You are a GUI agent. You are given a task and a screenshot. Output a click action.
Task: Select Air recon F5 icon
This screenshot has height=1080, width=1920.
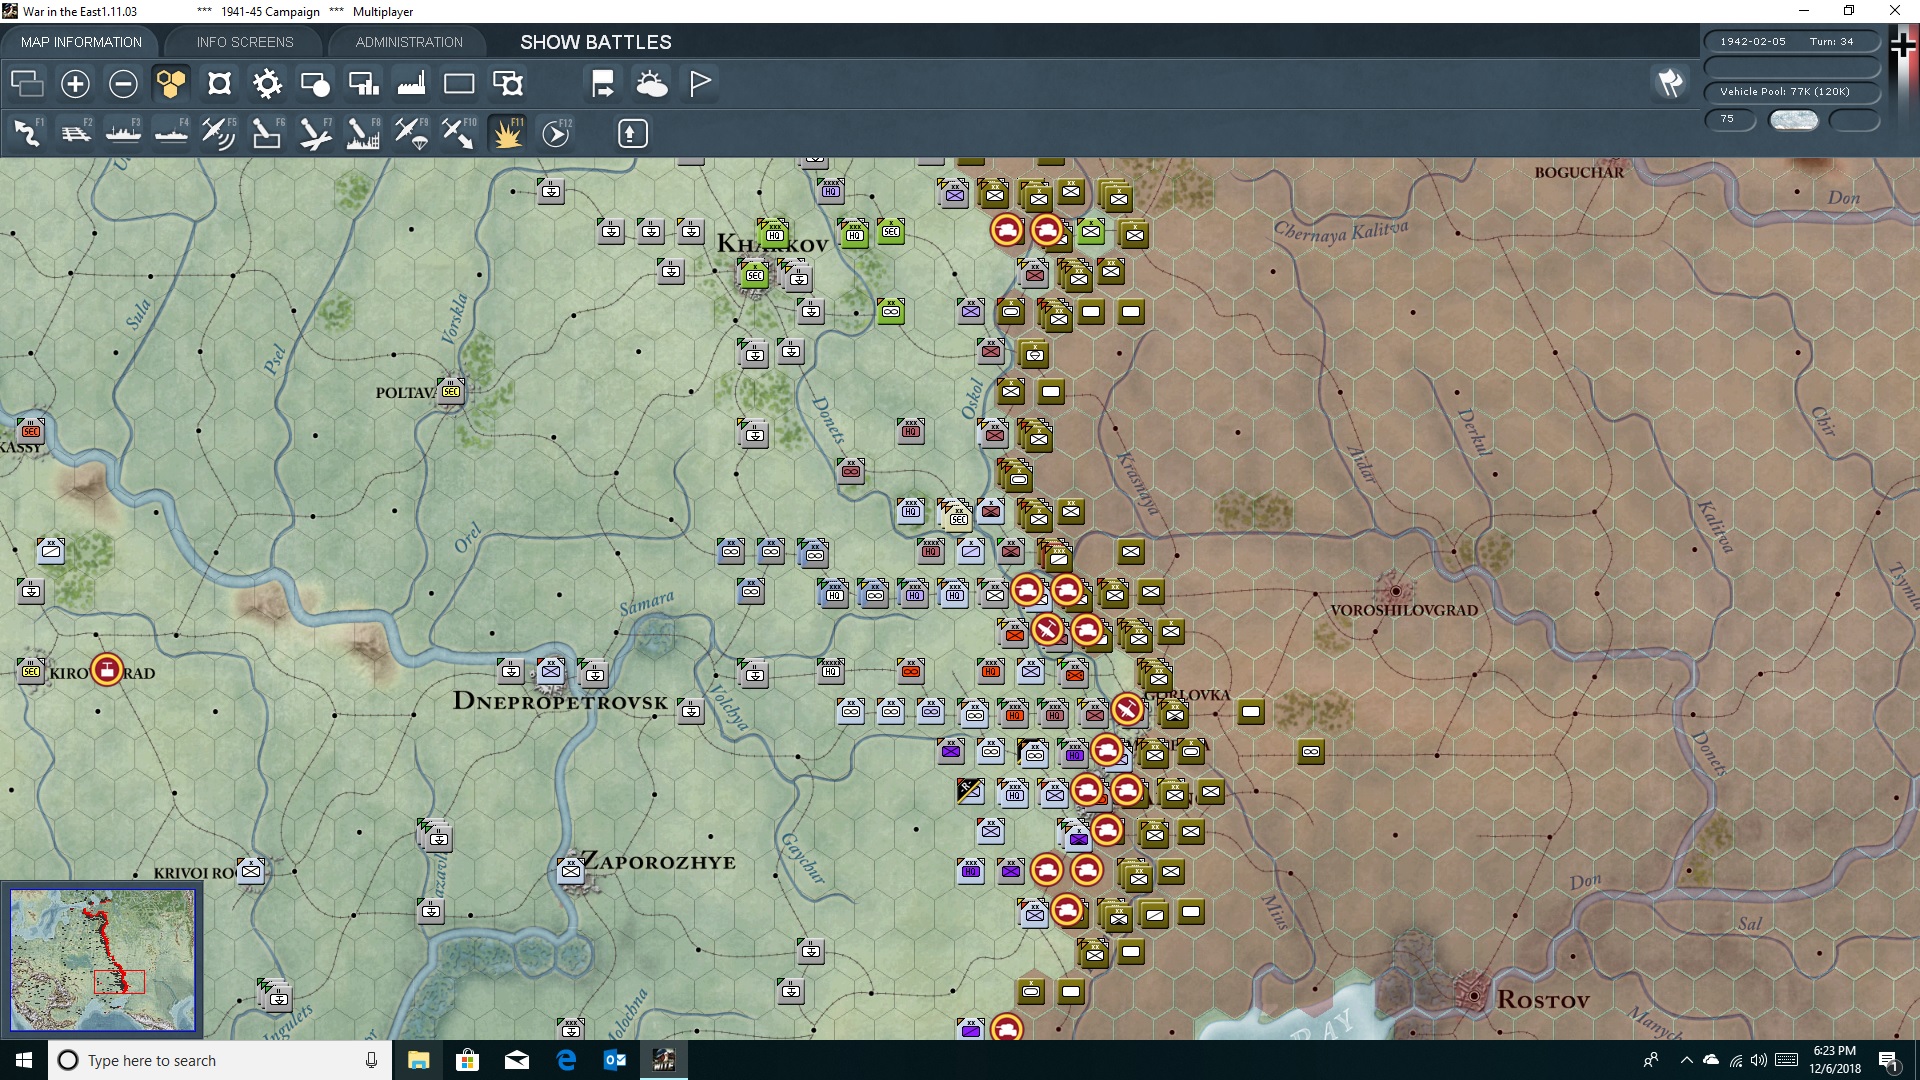point(219,133)
